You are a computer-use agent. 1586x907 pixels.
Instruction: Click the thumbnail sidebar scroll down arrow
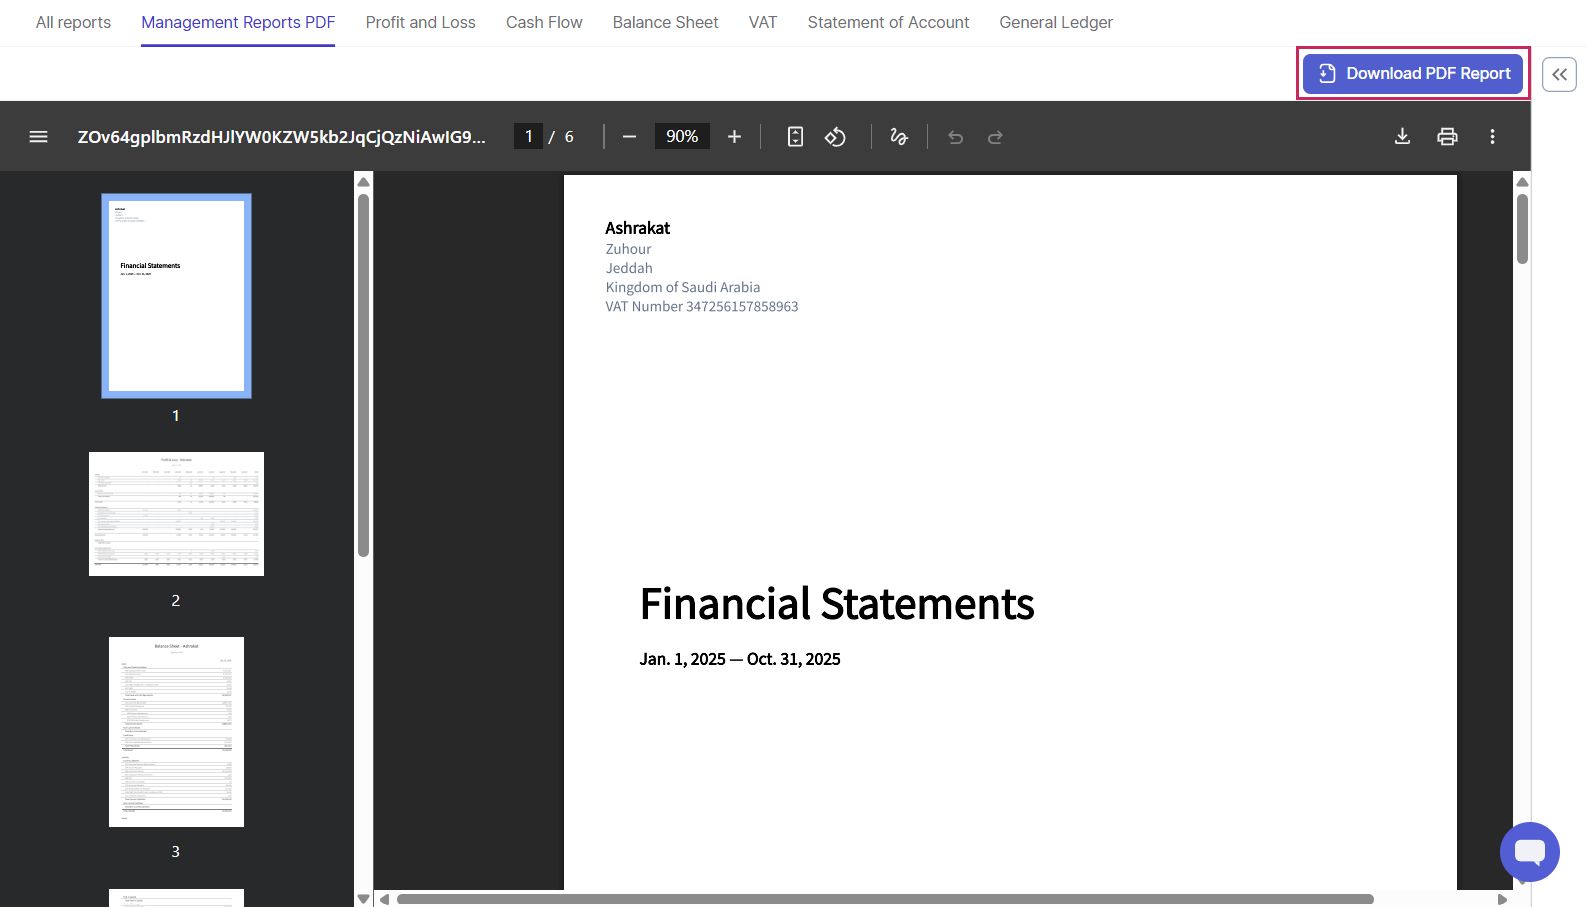364,898
